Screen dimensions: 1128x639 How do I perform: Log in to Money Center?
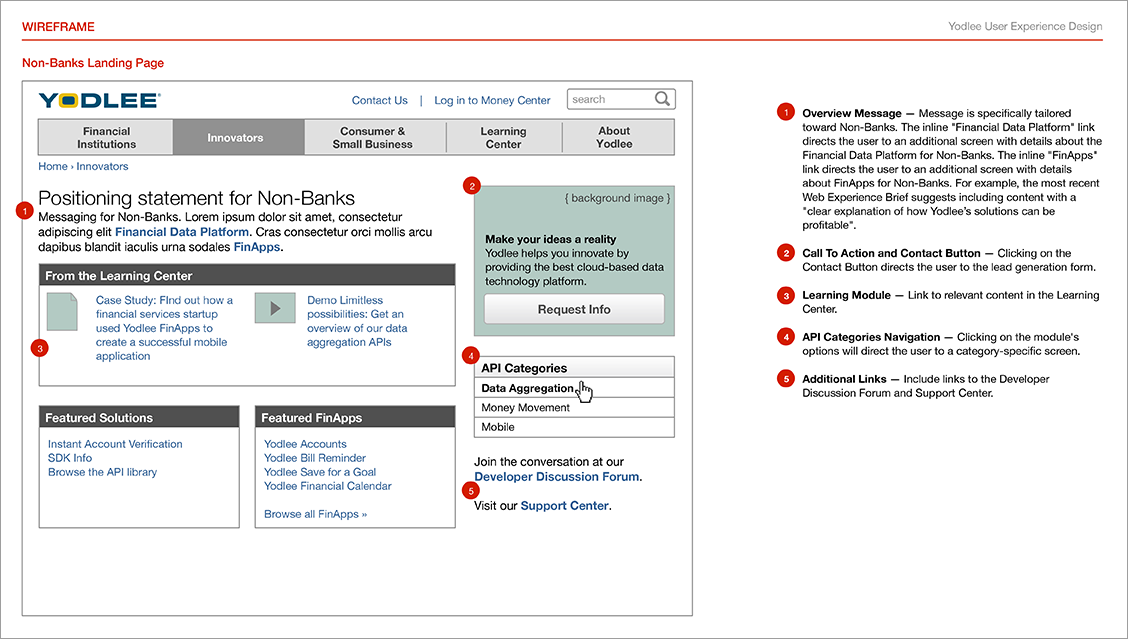click(492, 100)
